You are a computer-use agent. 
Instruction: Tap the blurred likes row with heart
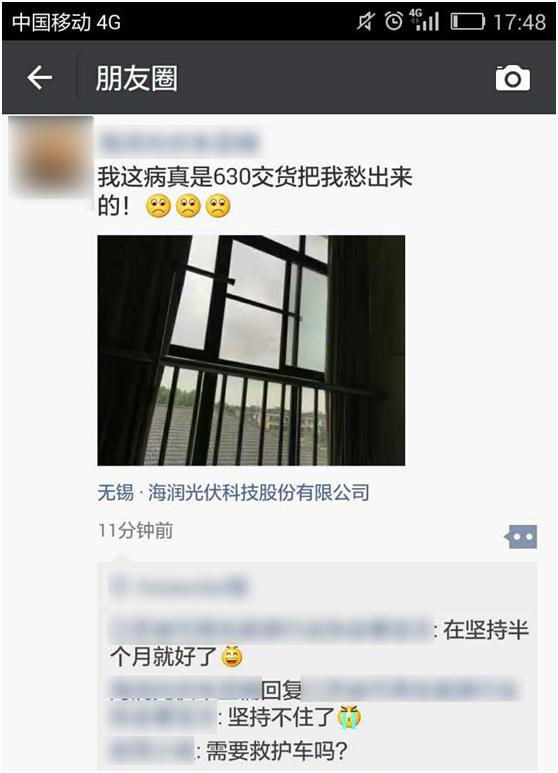pos(318,587)
